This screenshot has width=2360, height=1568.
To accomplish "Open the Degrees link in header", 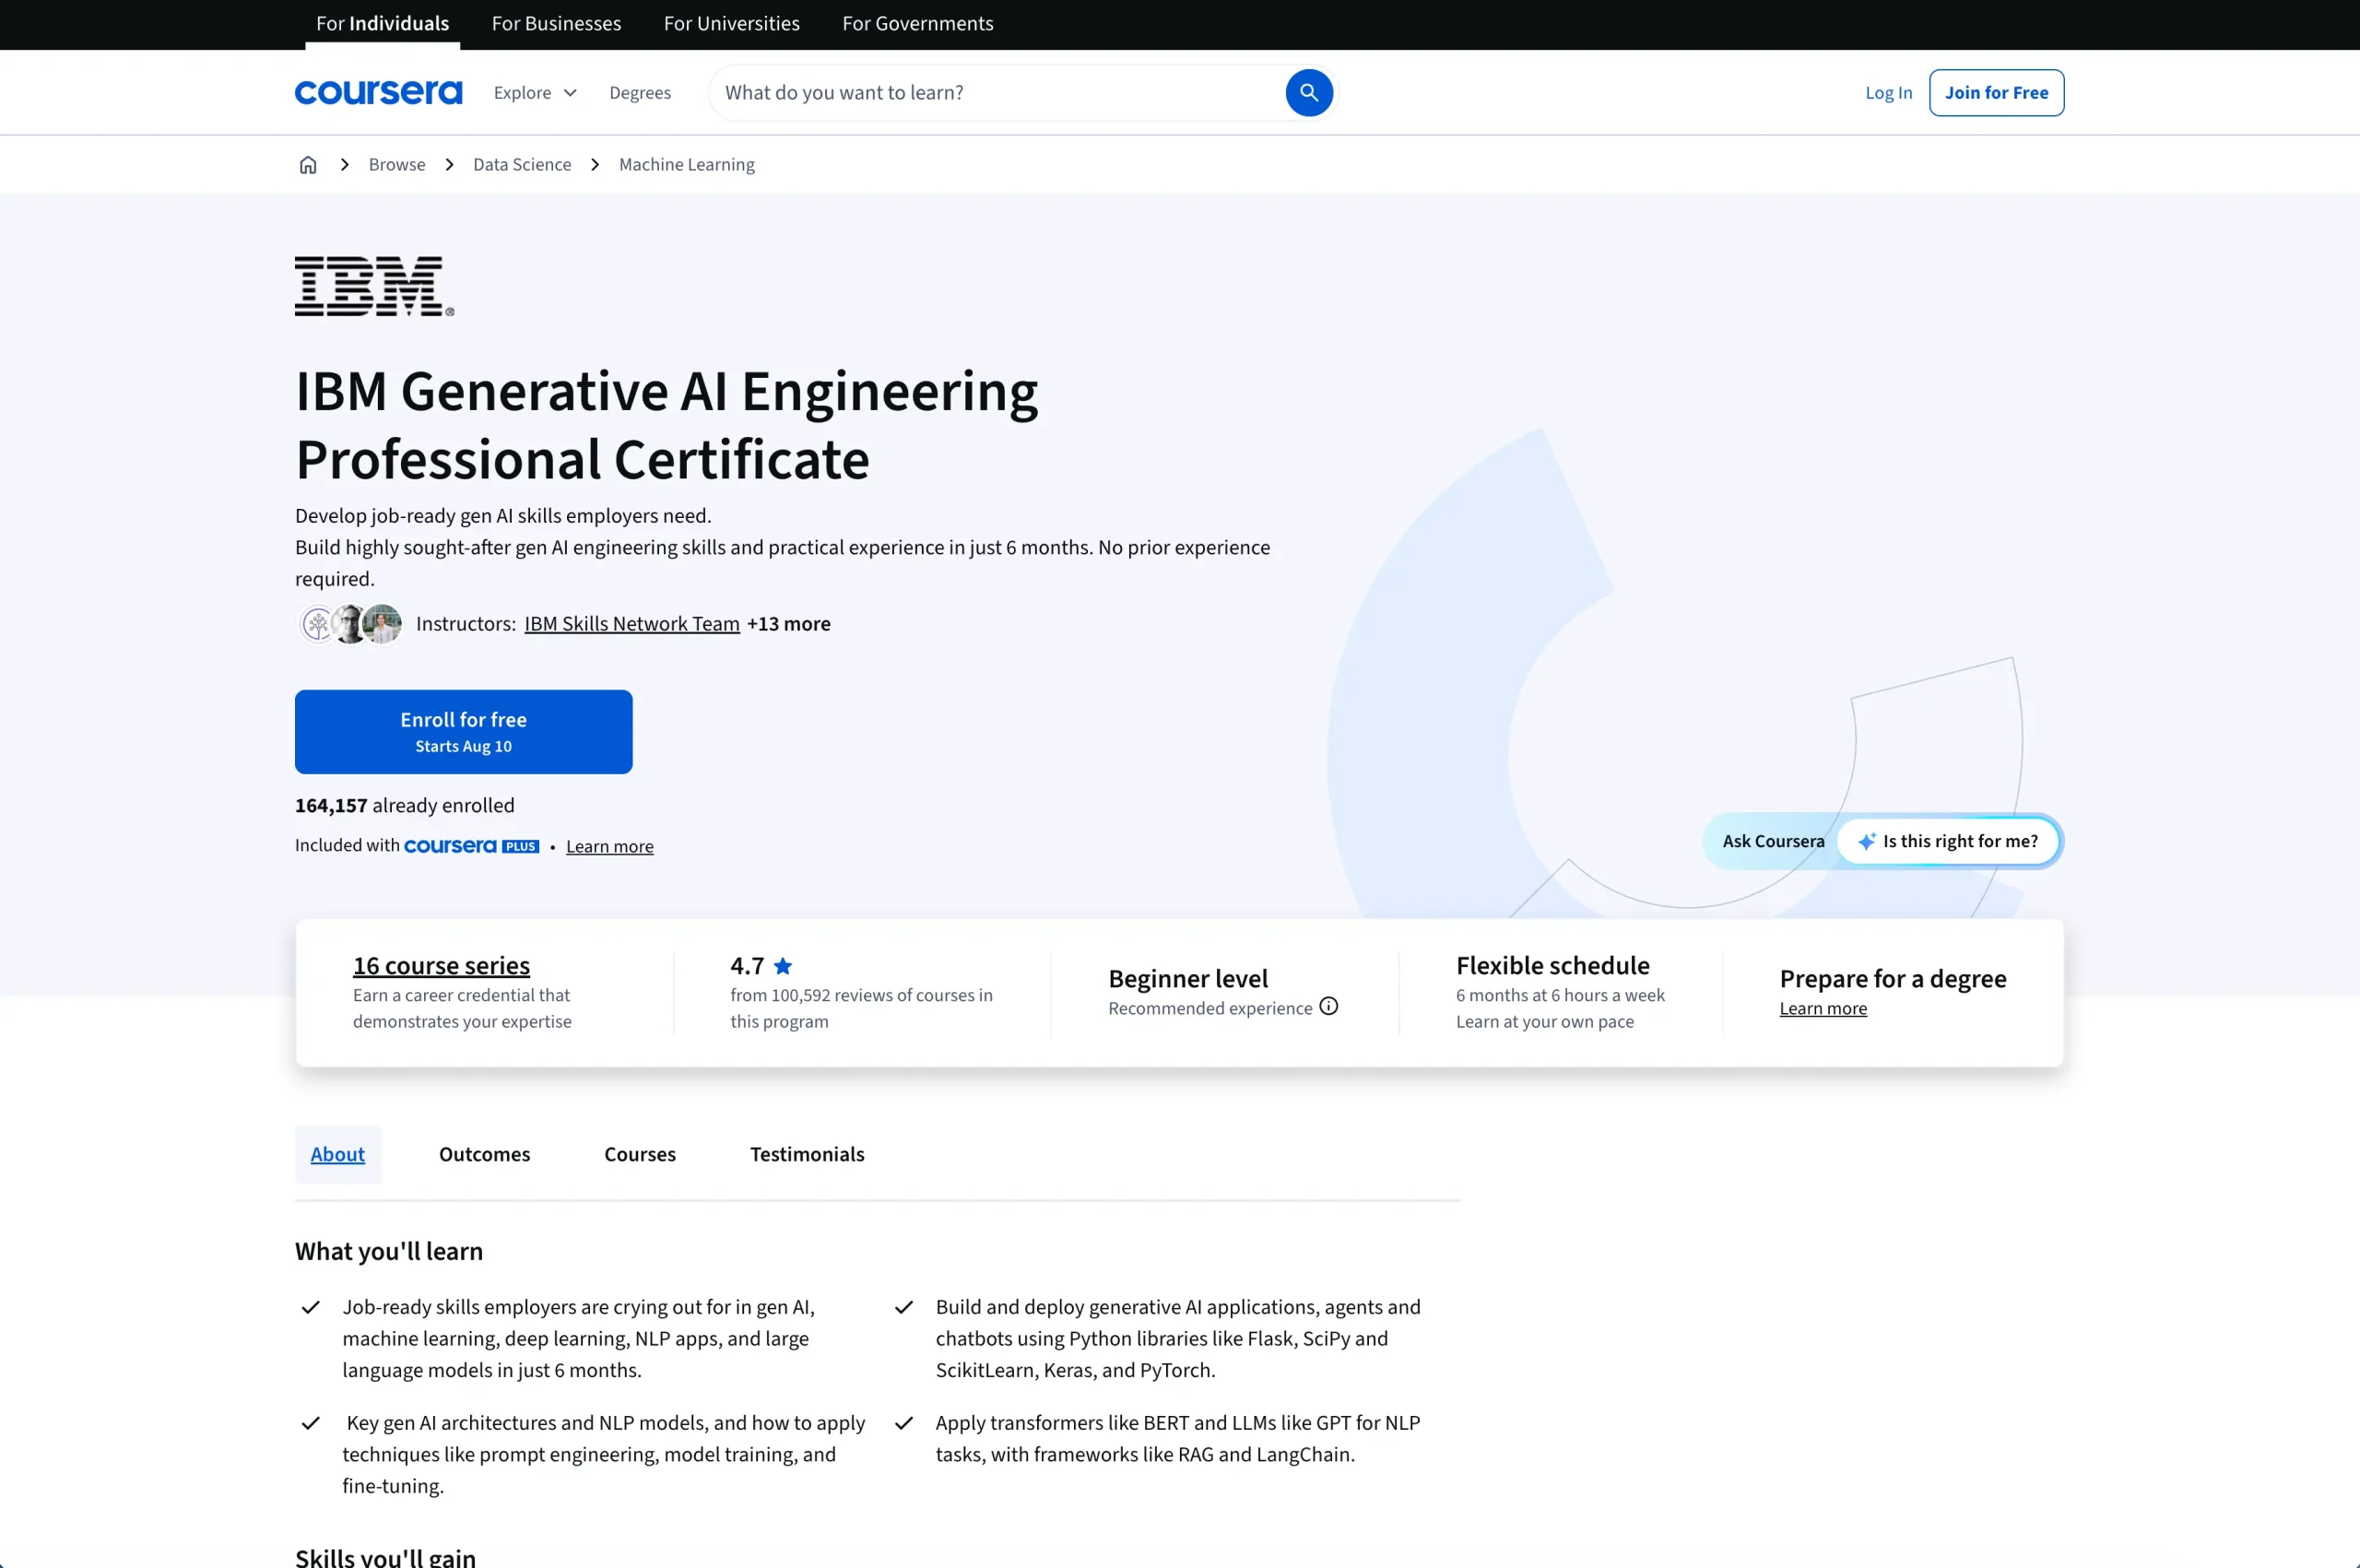I will pyautogui.click(x=640, y=92).
